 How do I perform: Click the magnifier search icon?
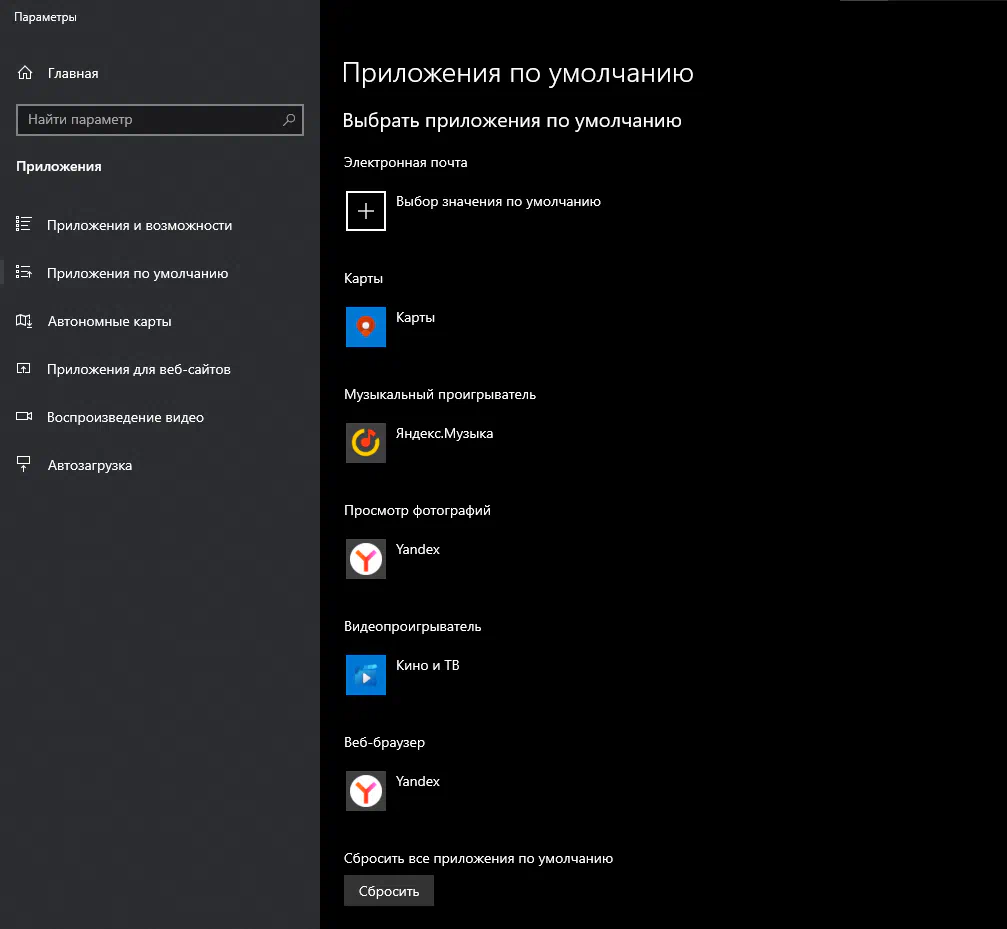pyautogui.click(x=289, y=119)
